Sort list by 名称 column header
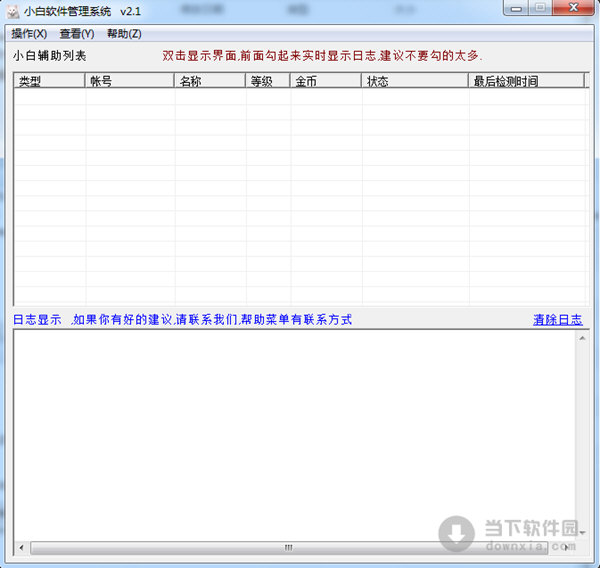Image resolution: width=600 pixels, height=568 pixels. (x=210, y=81)
